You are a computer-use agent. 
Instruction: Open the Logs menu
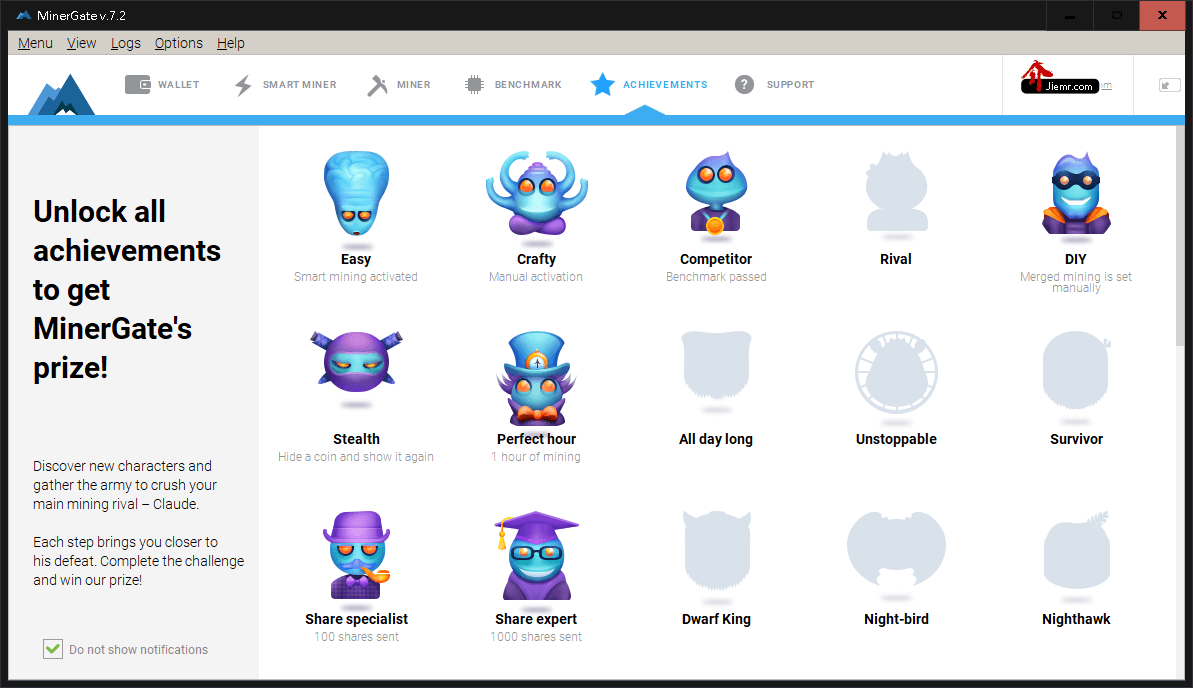(x=126, y=43)
